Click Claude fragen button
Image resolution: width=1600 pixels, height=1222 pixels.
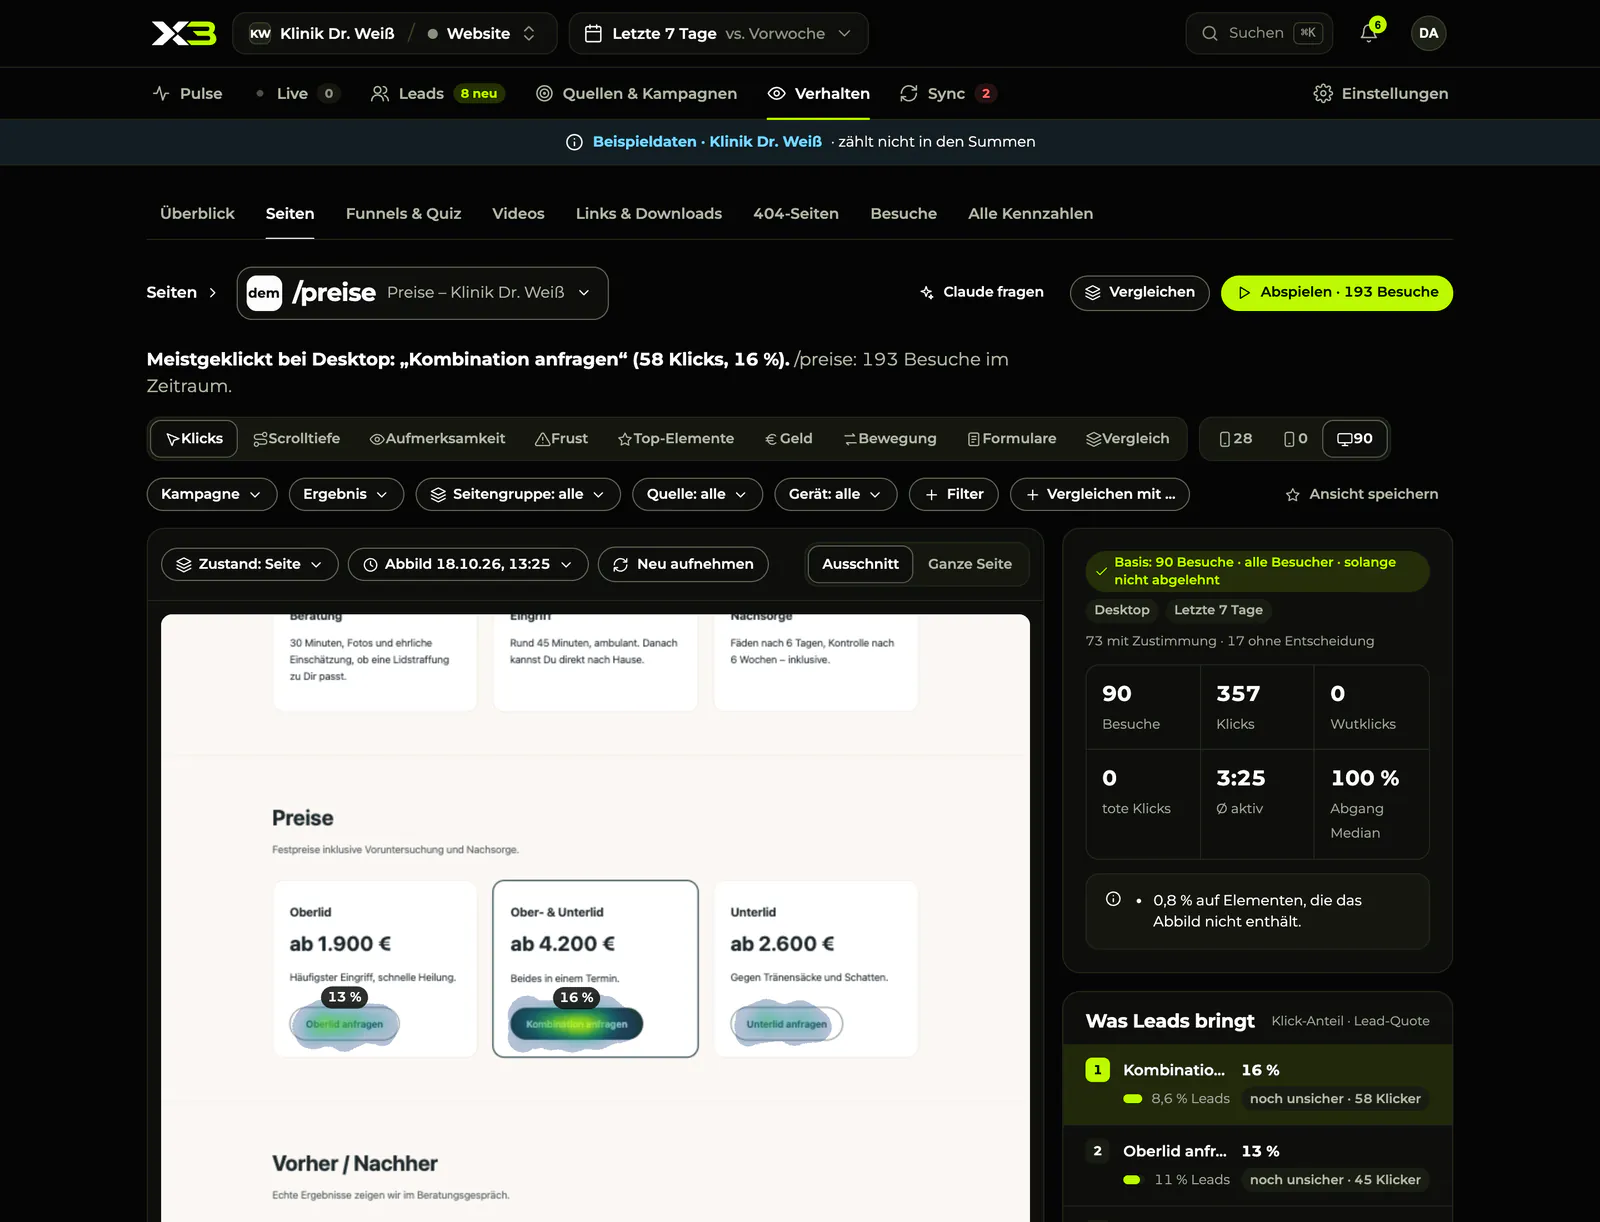pyautogui.click(x=981, y=292)
